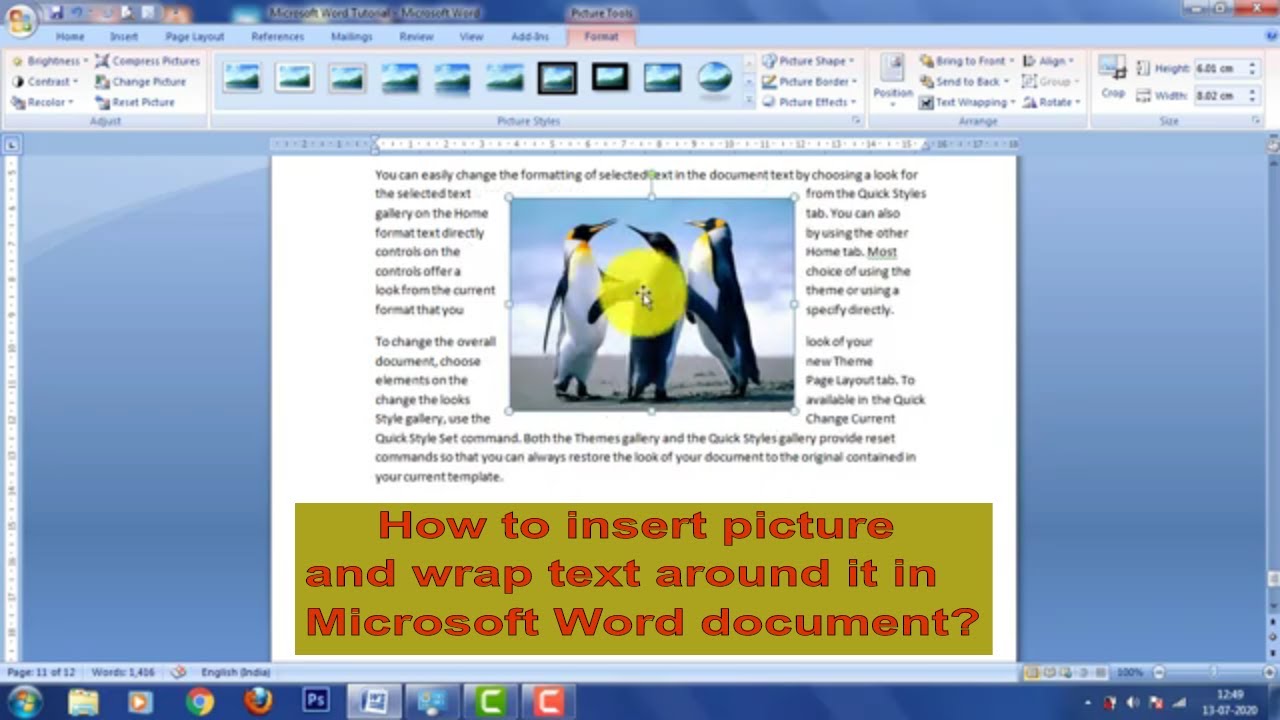
Task: Click the 100% zoom level button
Action: 1130,673
